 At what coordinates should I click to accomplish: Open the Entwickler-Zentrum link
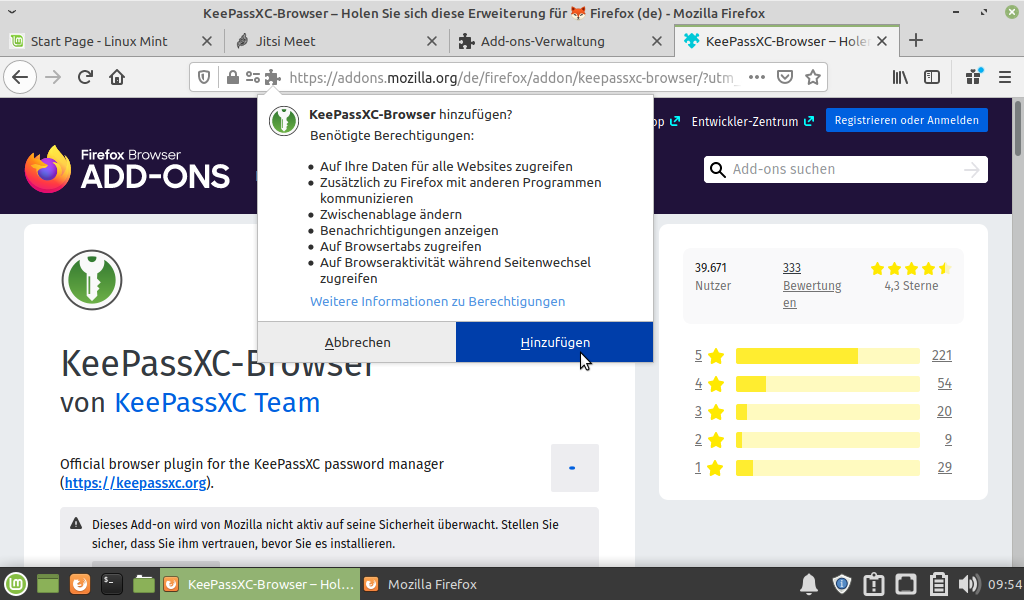752,121
